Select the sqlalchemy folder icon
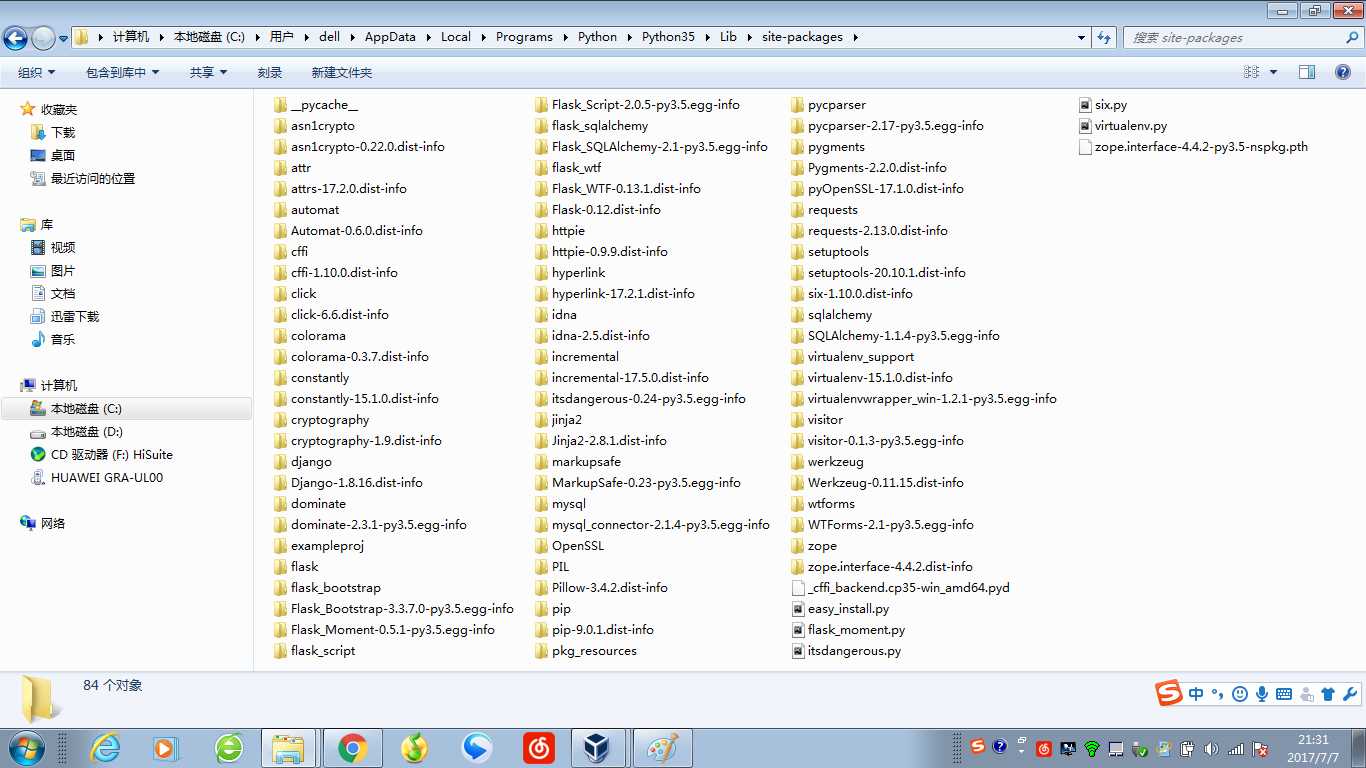Viewport: 1366px width, 768px height. 798,315
